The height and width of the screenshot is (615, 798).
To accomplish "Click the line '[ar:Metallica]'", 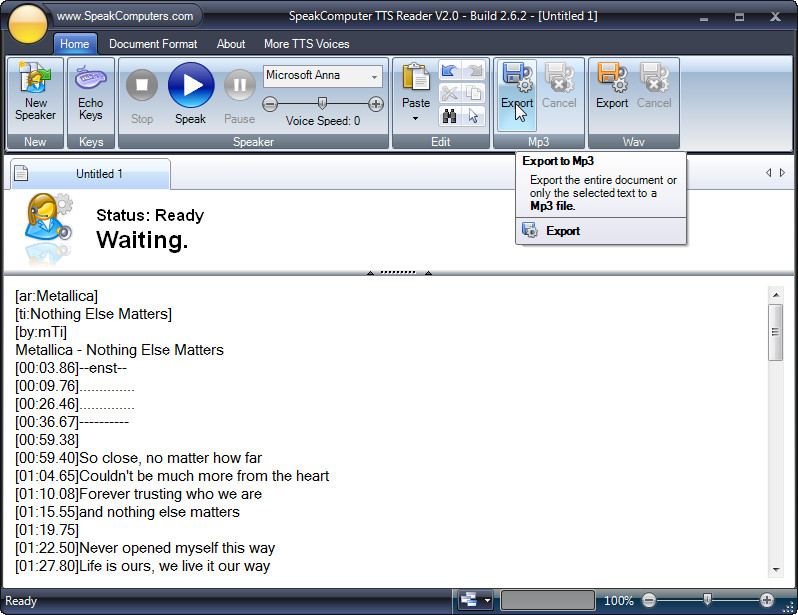I will tap(56, 296).
